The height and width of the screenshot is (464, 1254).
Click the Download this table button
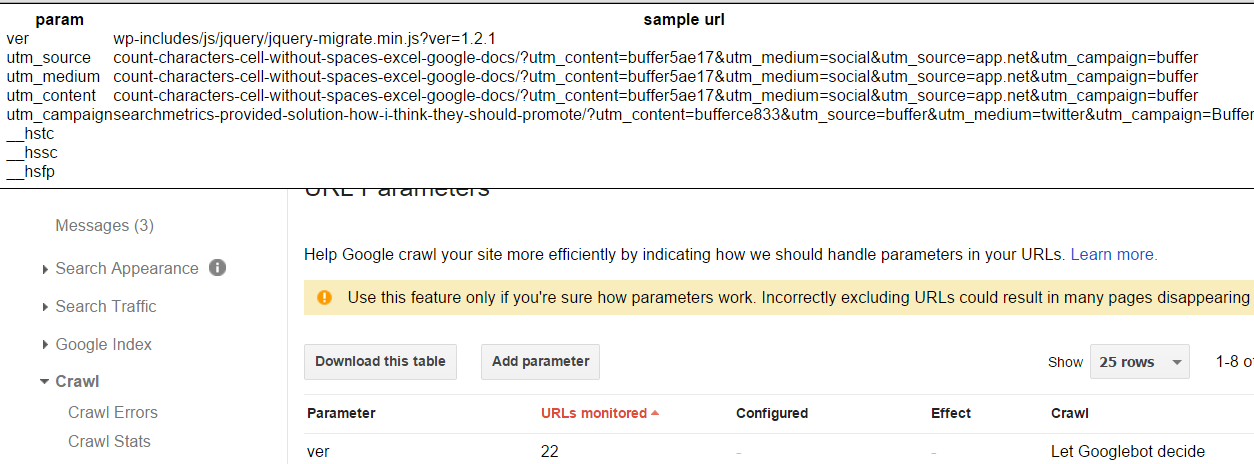point(380,362)
